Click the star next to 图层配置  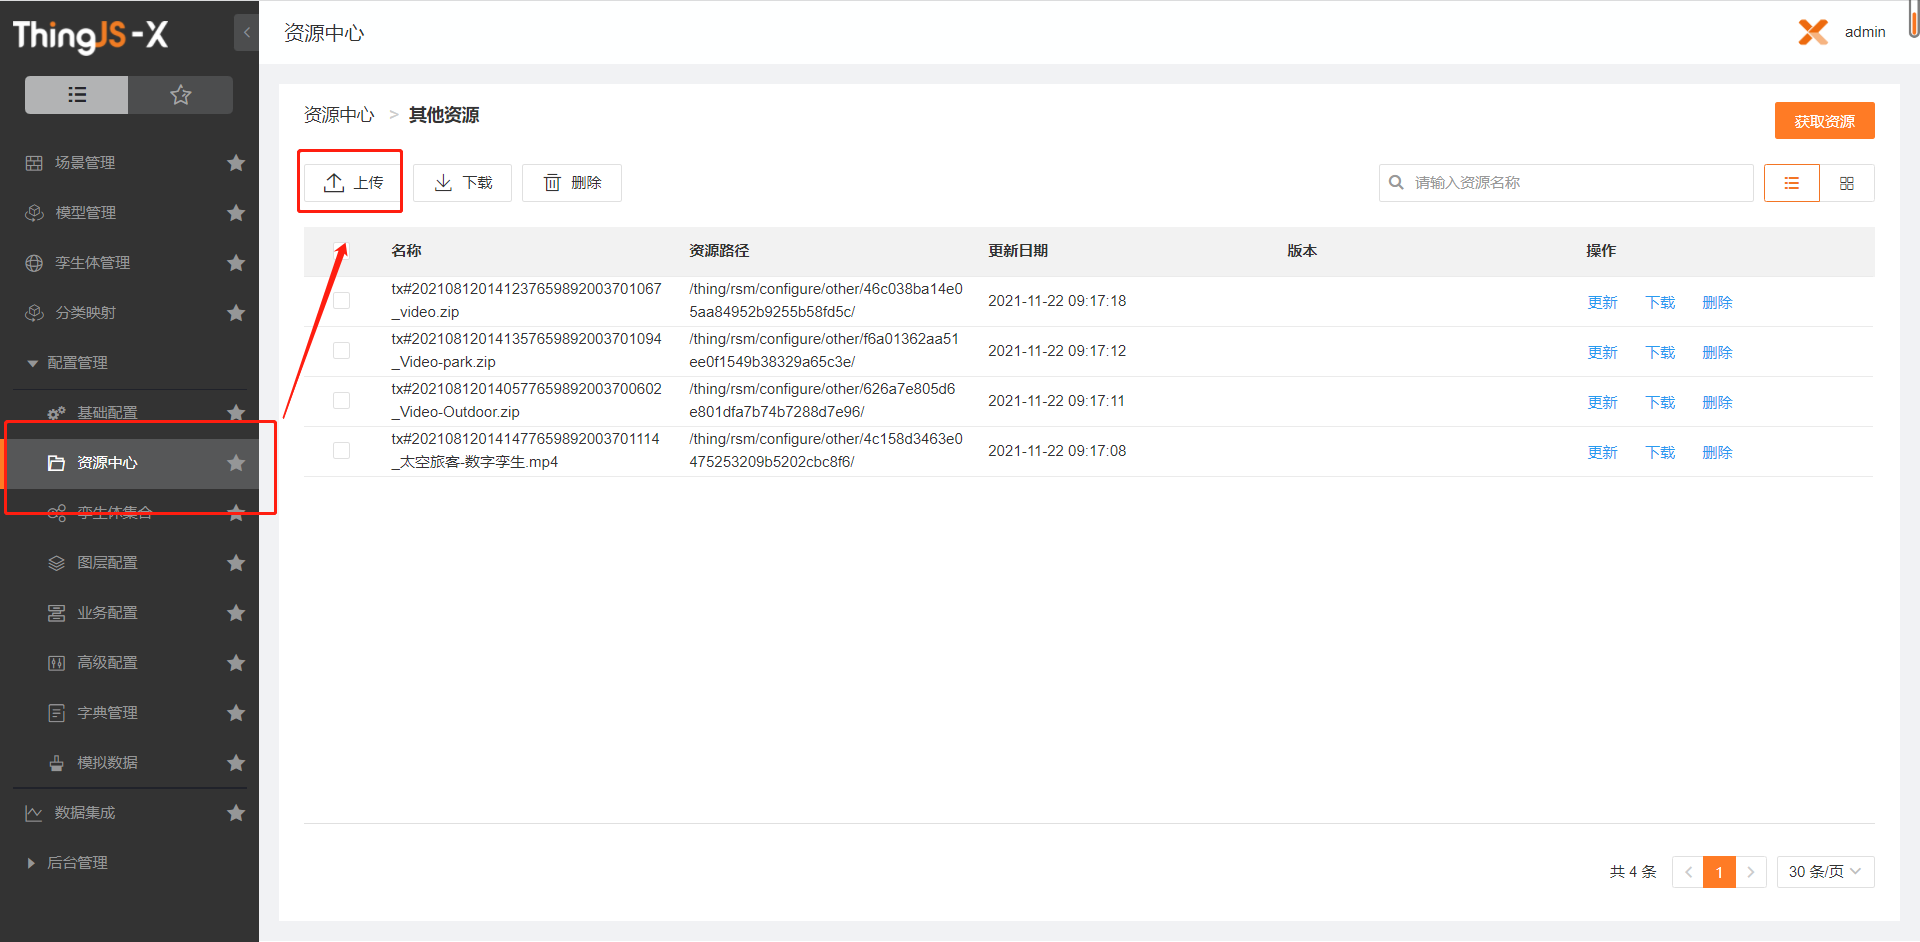236,563
